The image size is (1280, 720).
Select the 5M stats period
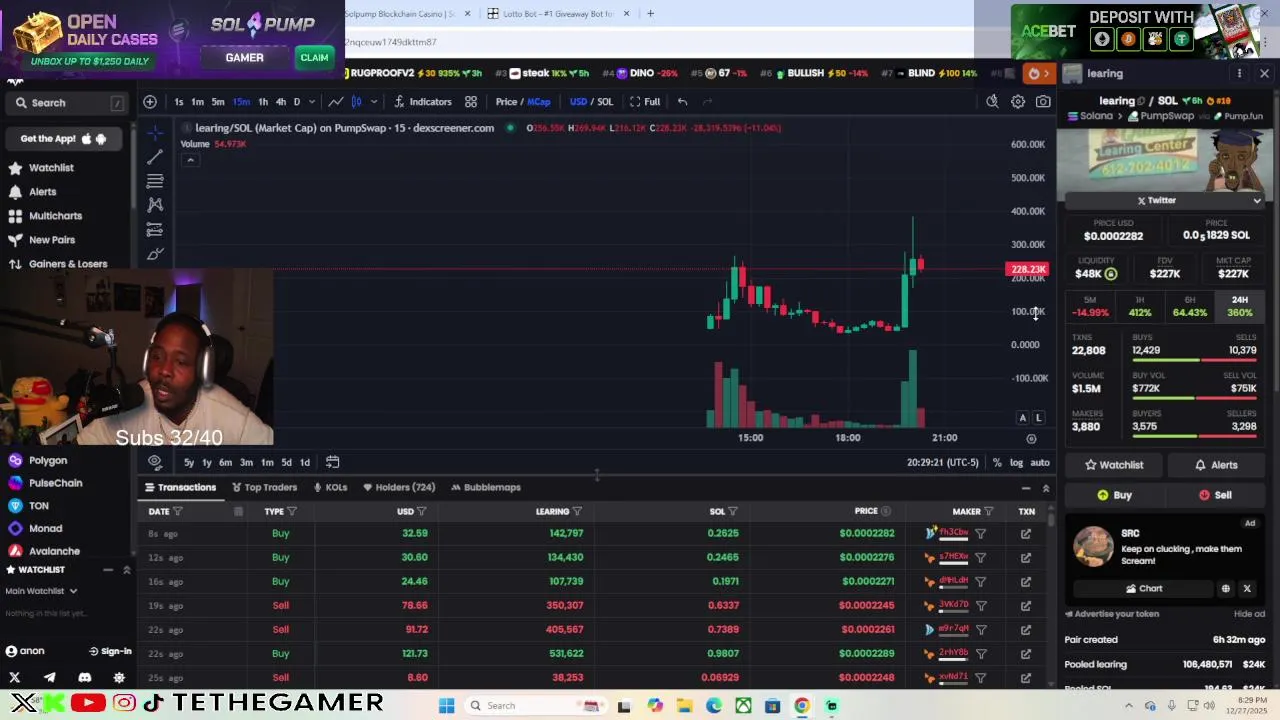[x=1091, y=306]
